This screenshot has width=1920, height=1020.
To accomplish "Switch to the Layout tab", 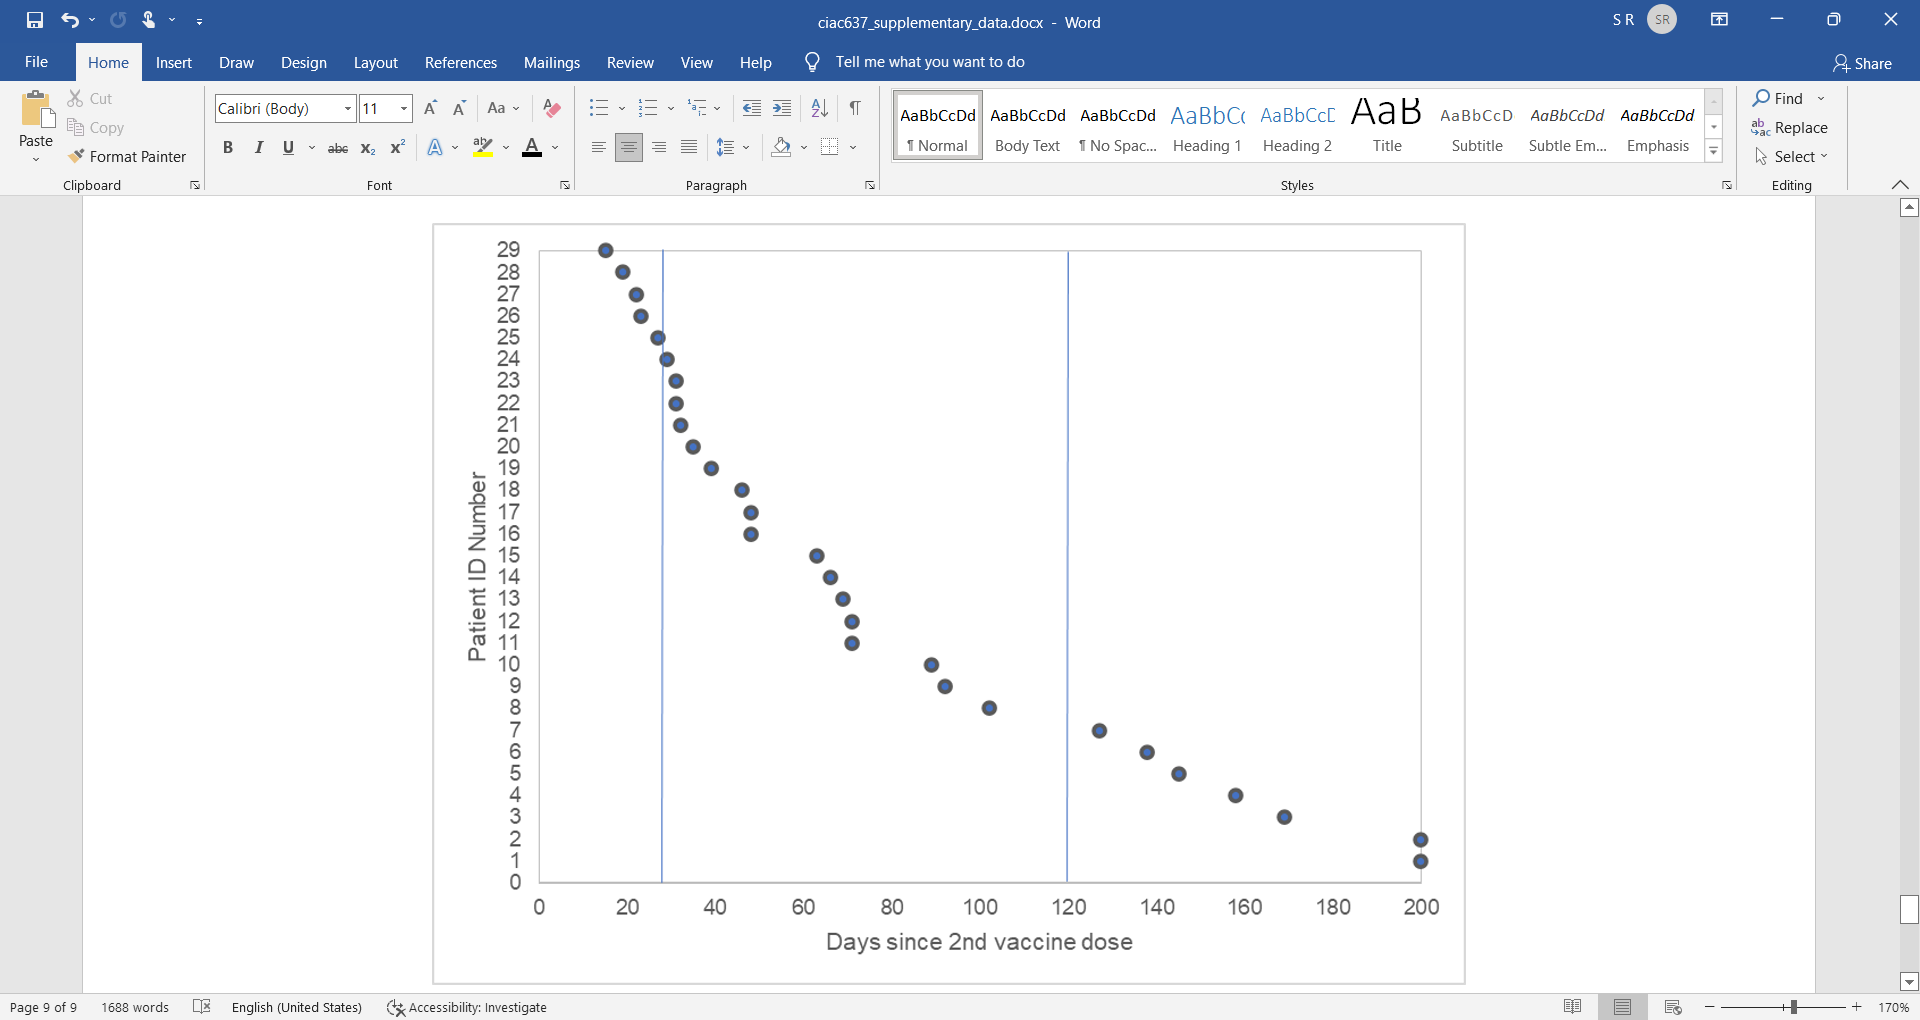I will click(376, 62).
